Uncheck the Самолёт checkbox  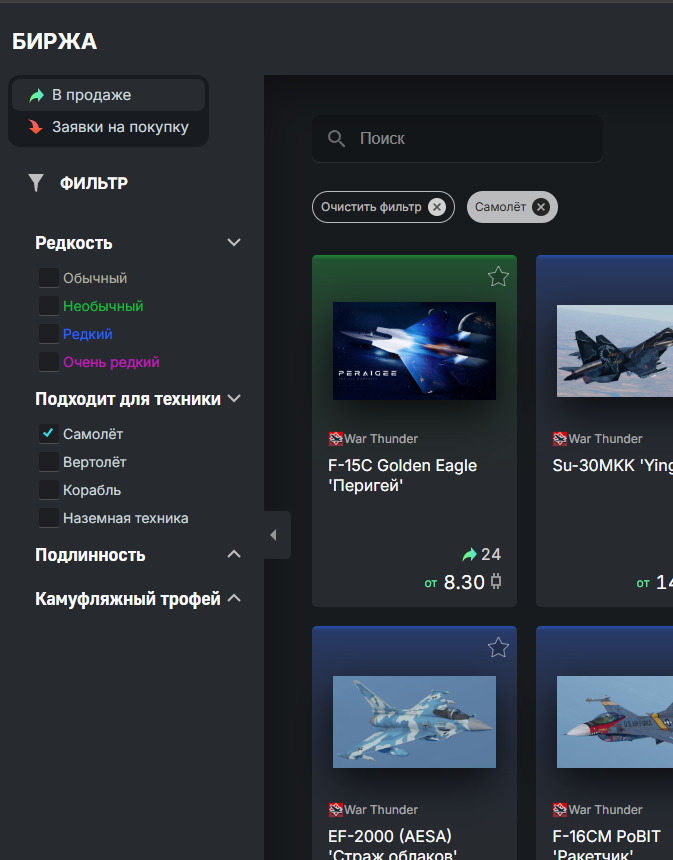pyautogui.click(x=49, y=434)
